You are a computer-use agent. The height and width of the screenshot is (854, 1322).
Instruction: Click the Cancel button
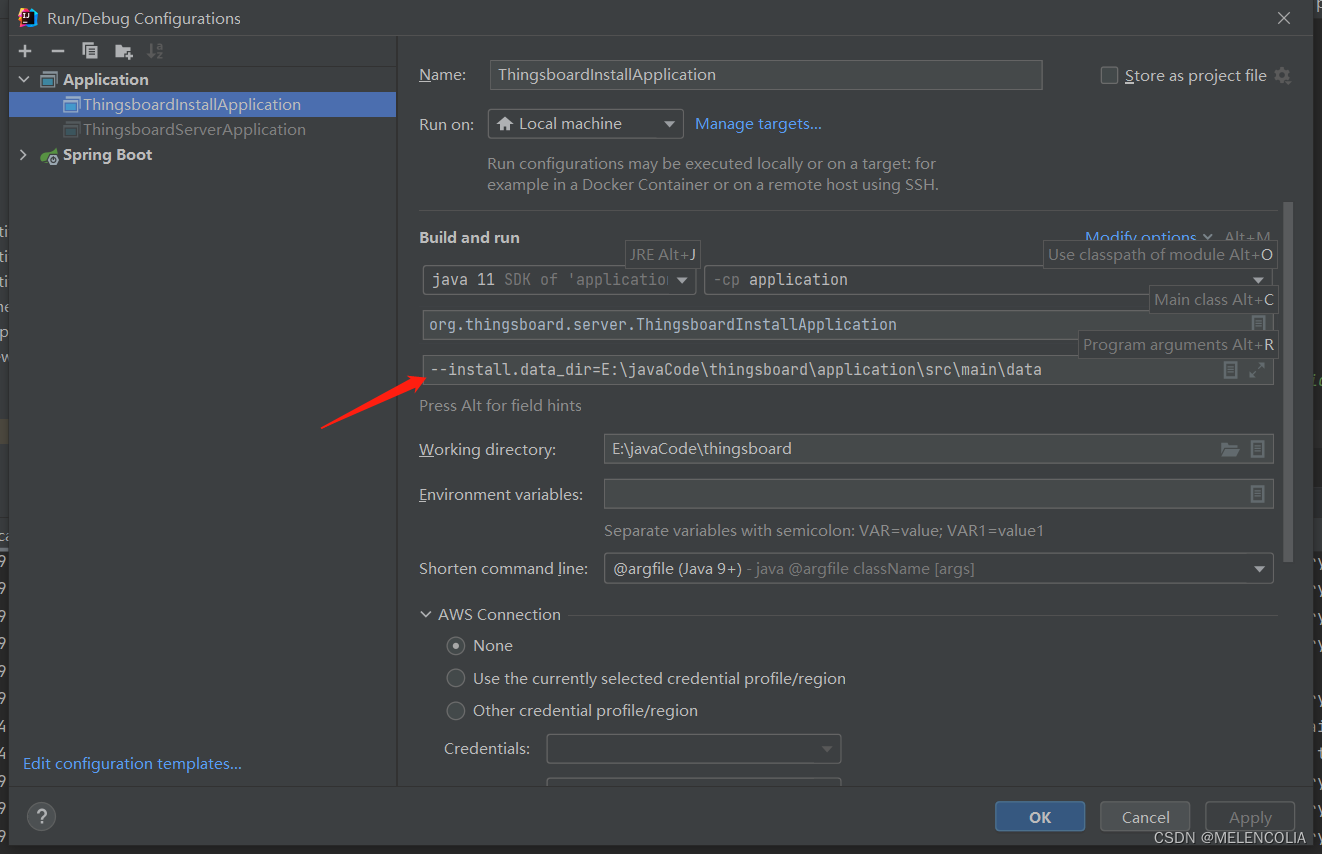click(1145, 817)
